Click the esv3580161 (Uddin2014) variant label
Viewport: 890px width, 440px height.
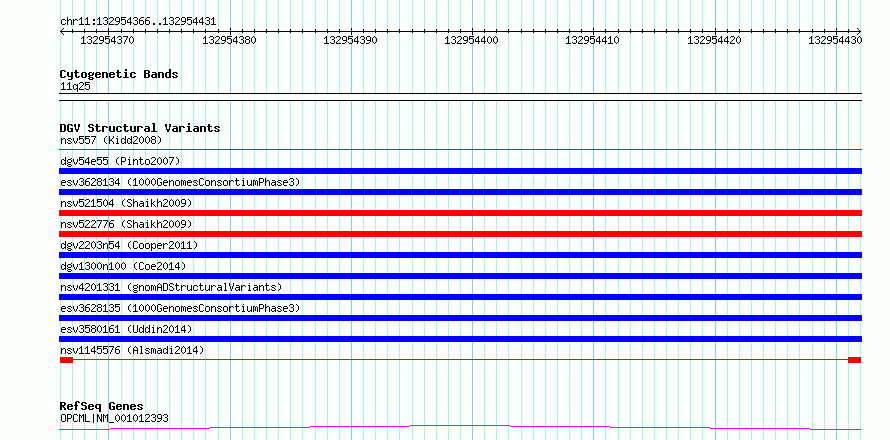click(126, 329)
